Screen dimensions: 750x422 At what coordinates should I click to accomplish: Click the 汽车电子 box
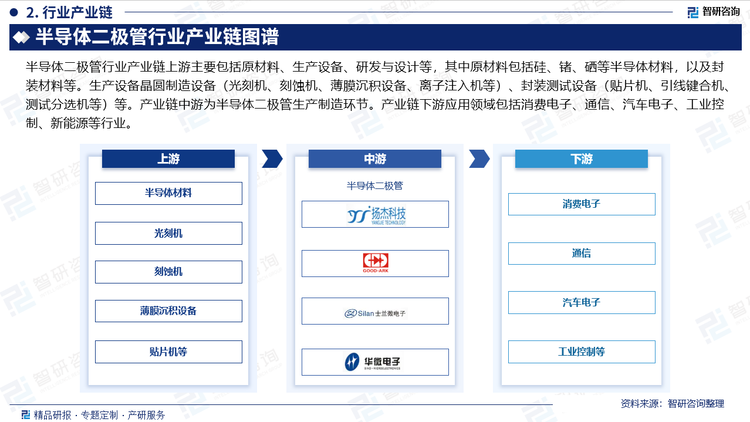coord(582,302)
